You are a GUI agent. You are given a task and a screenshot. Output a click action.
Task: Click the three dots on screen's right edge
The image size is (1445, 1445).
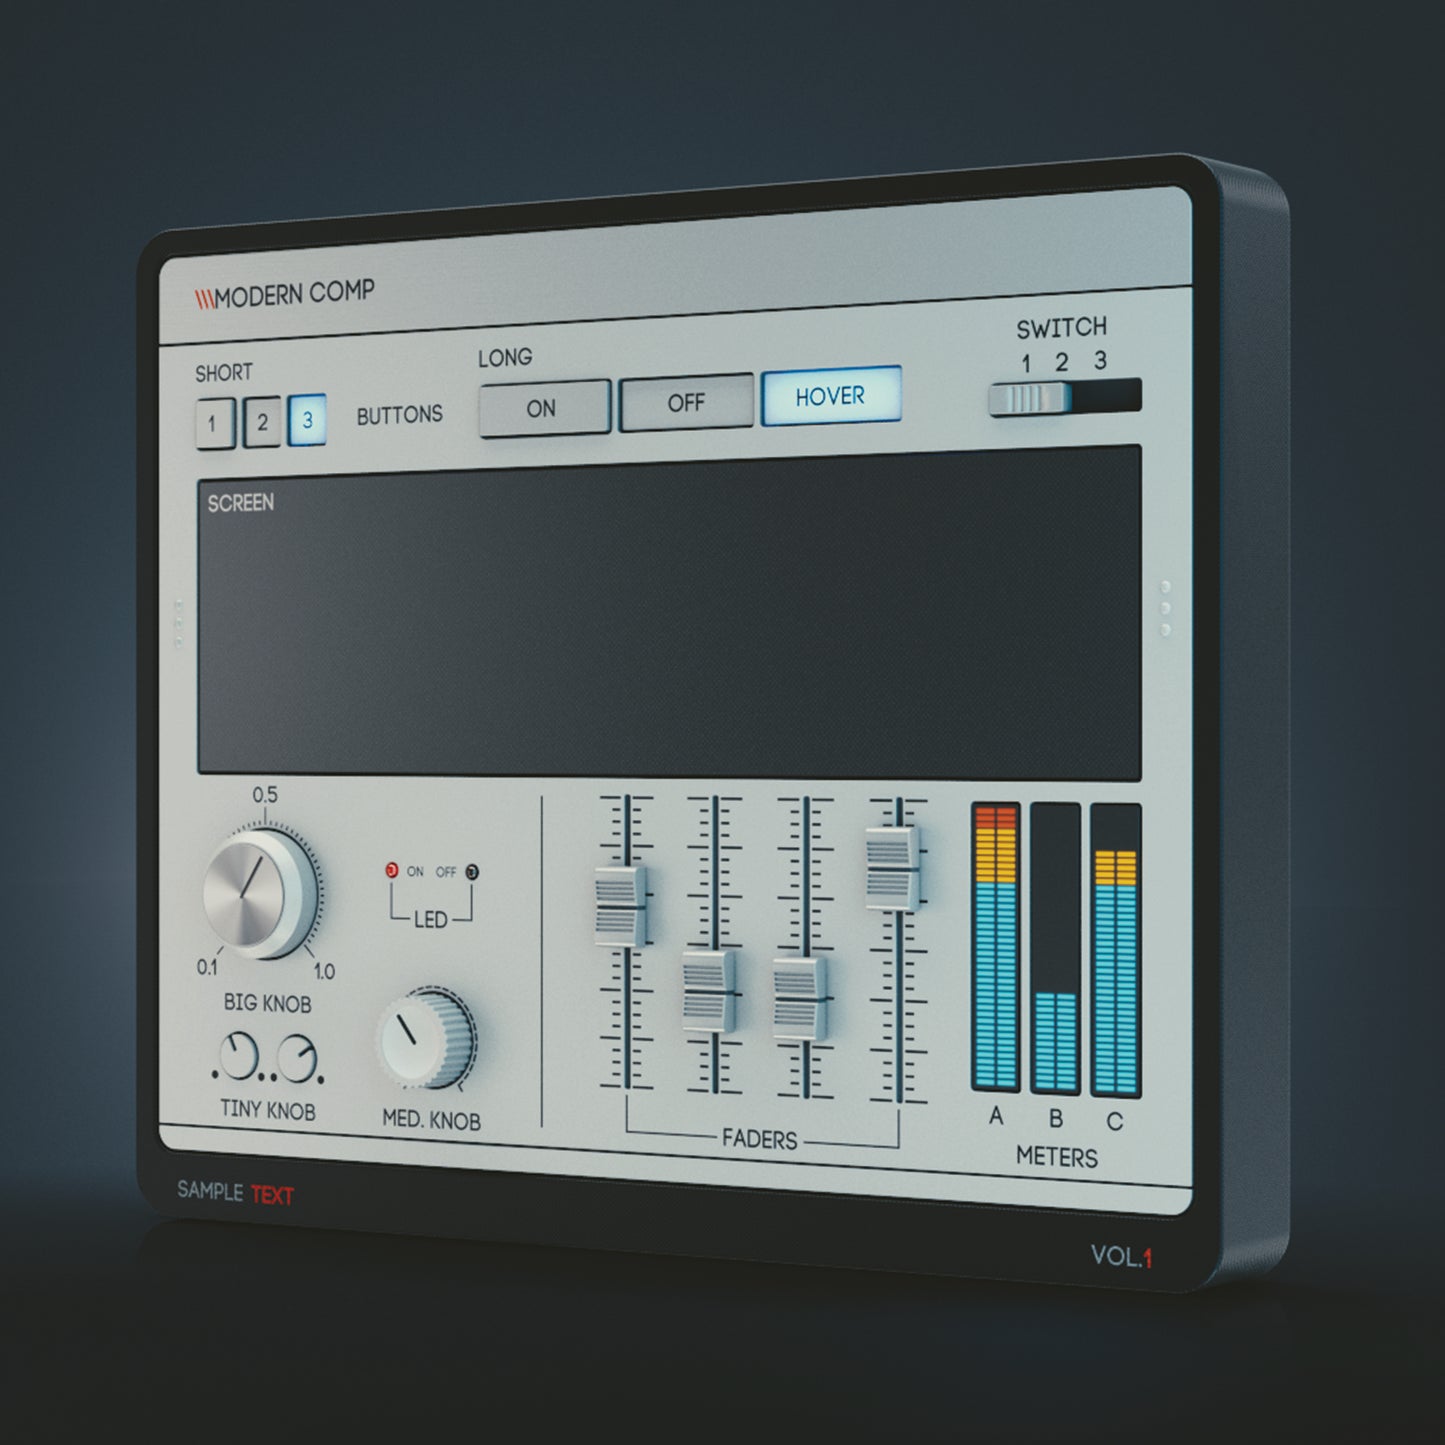click(1165, 608)
